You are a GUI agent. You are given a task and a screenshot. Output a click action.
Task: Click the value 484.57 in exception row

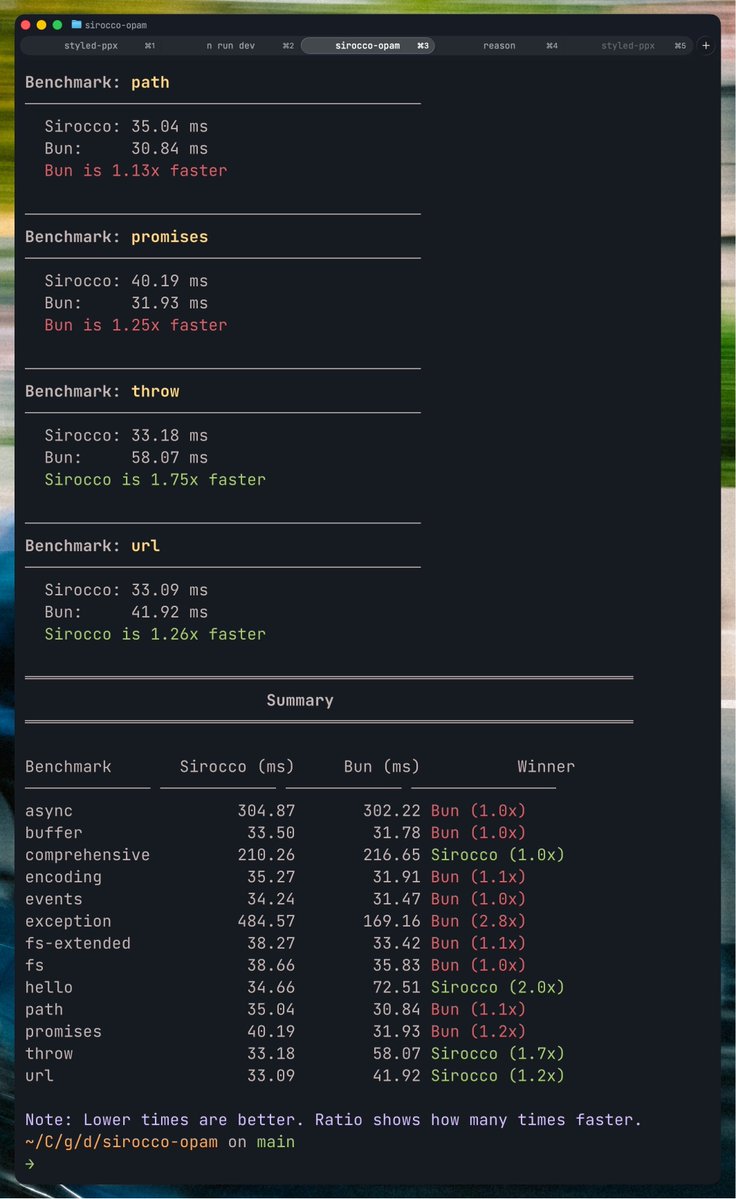(266, 921)
